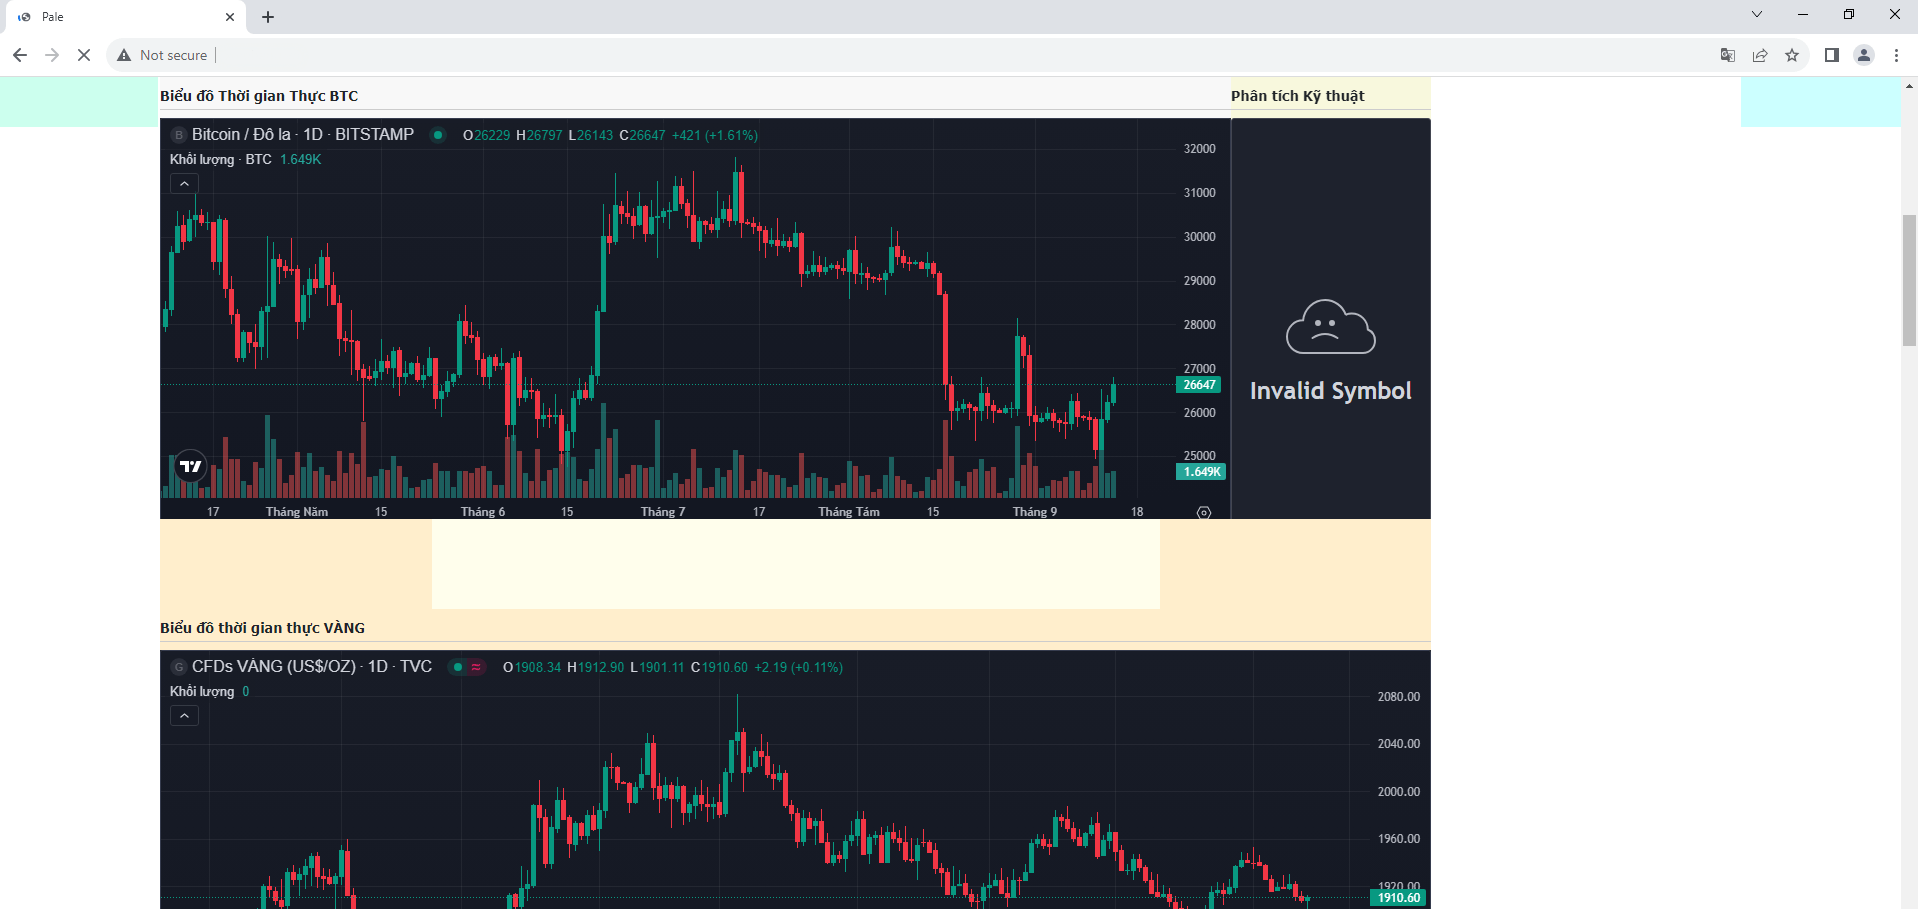
Task: Open a new browser tab
Action: coord(268,17)
